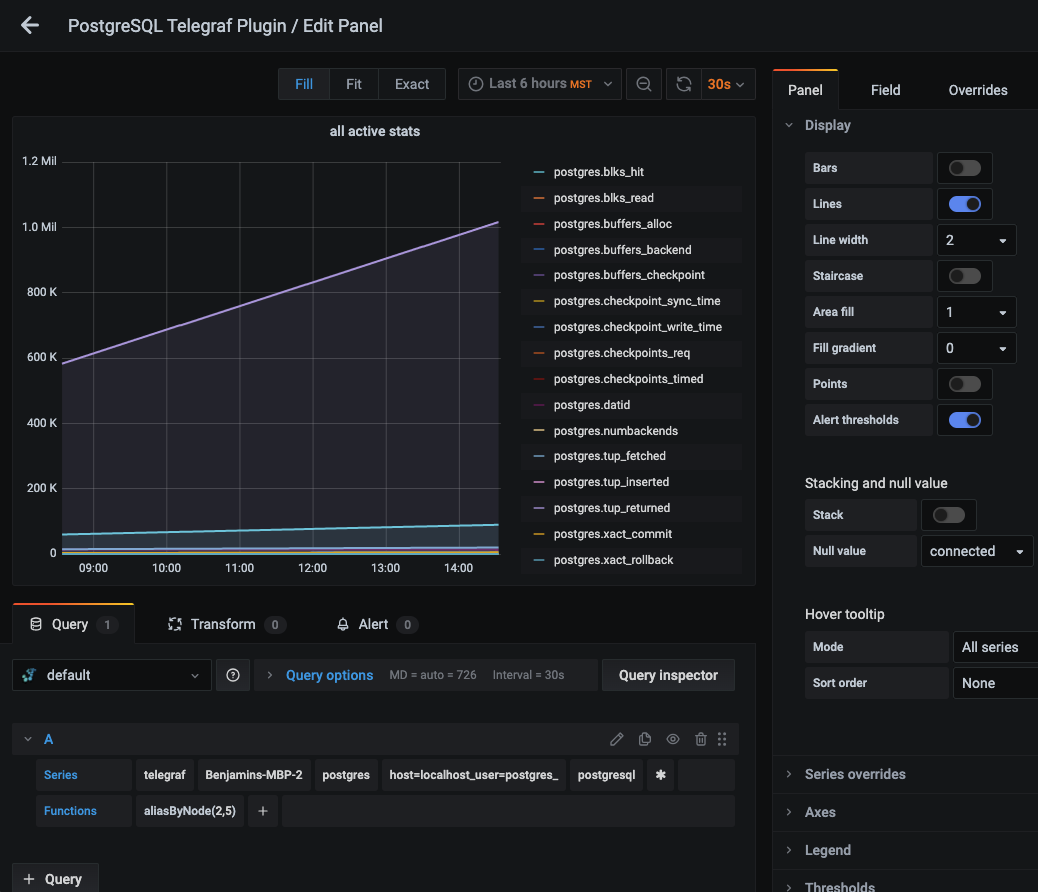Change the Null value dropdown

click(977, 551)
